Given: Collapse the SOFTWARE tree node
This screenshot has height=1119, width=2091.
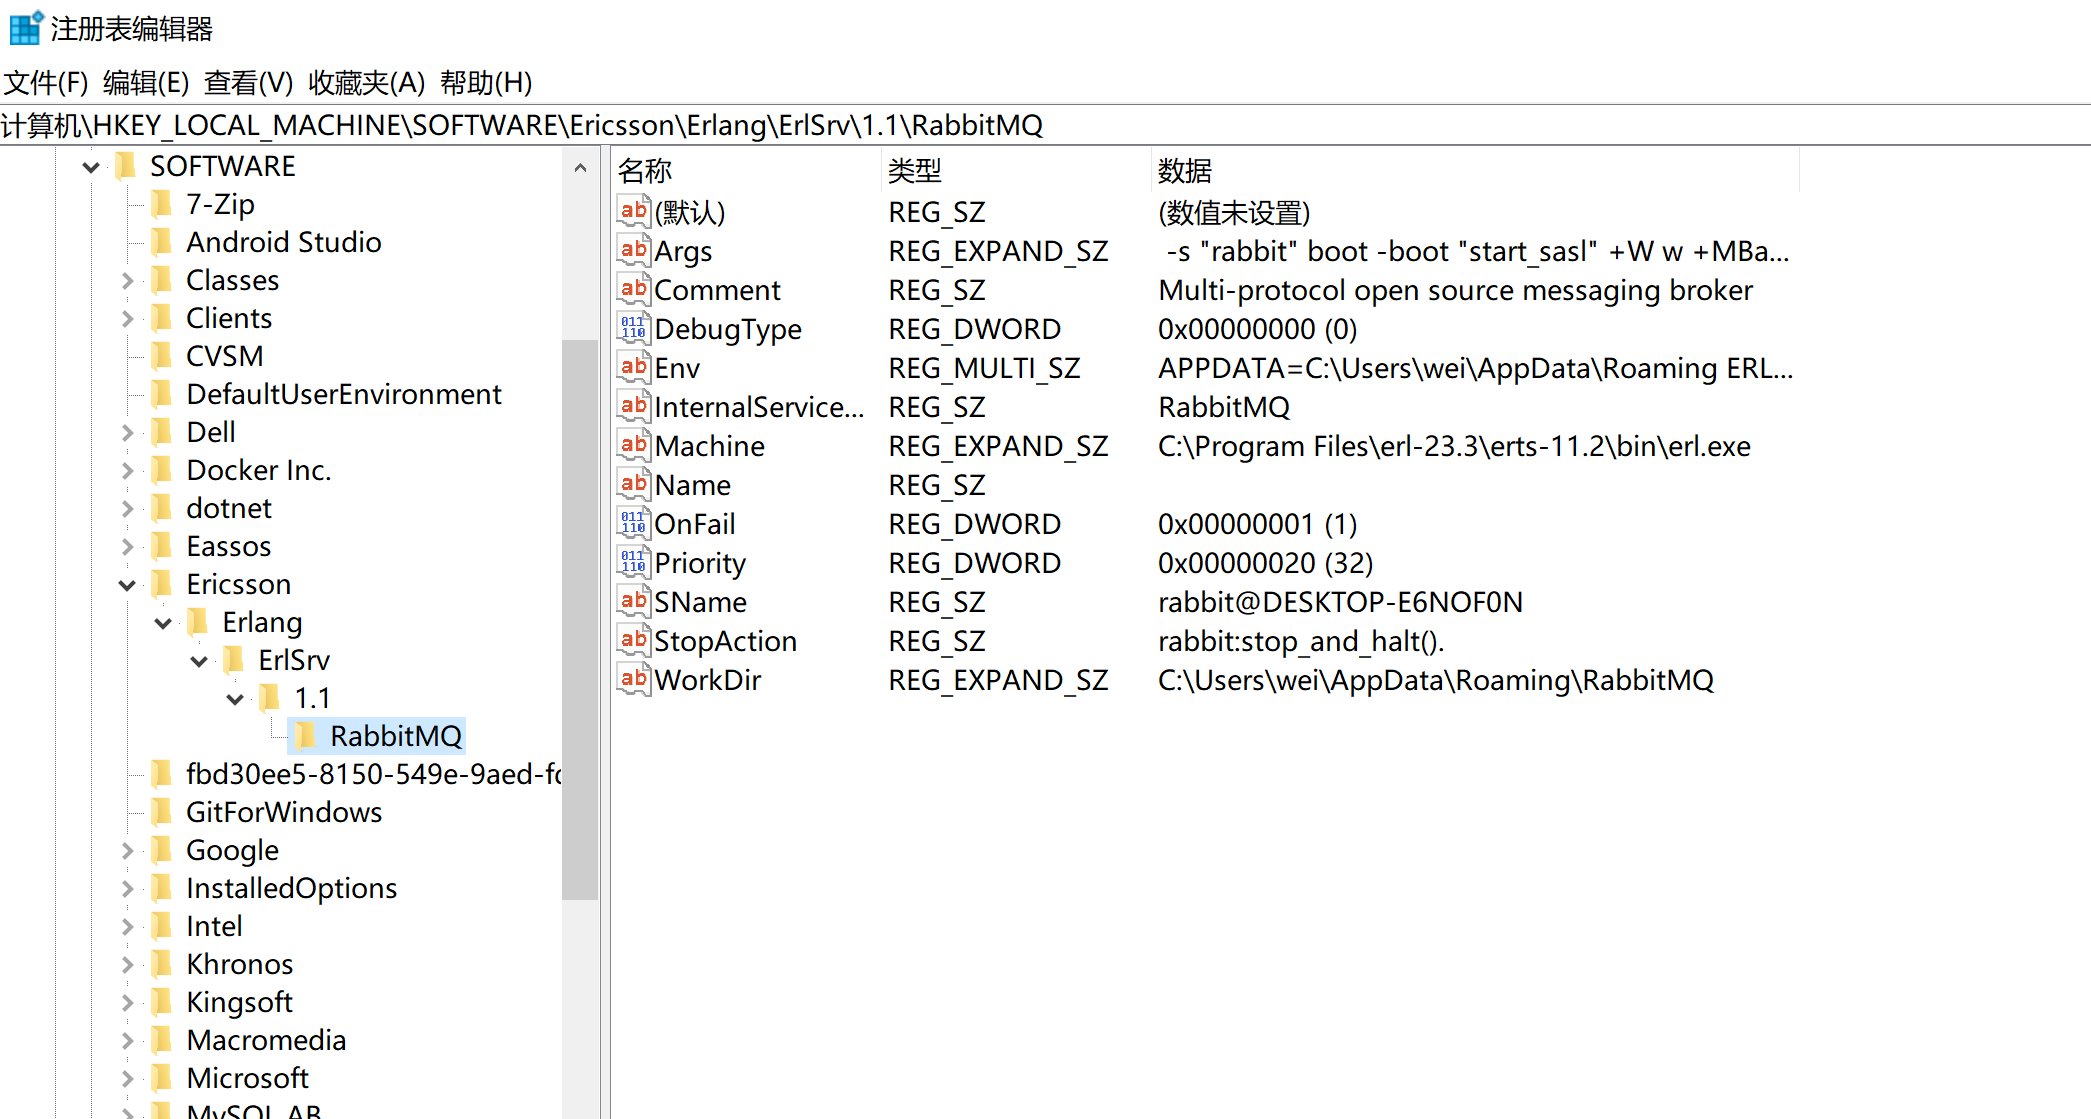Looking at the screenshot, I should click(x=91, y=167).
